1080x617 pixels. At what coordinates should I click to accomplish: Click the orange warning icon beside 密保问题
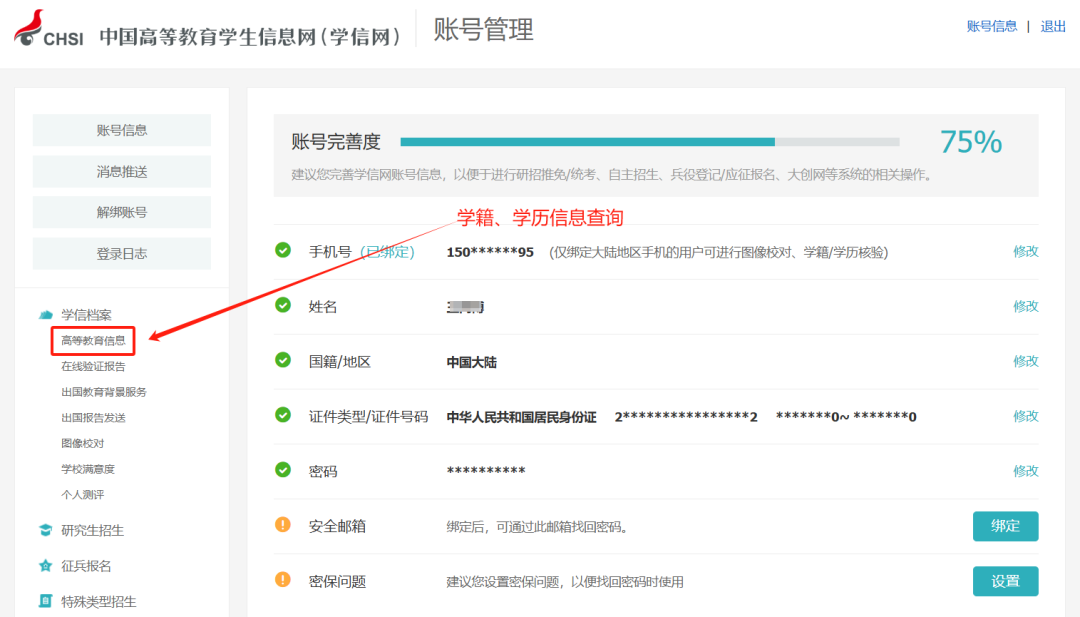(x=283, y=580)
